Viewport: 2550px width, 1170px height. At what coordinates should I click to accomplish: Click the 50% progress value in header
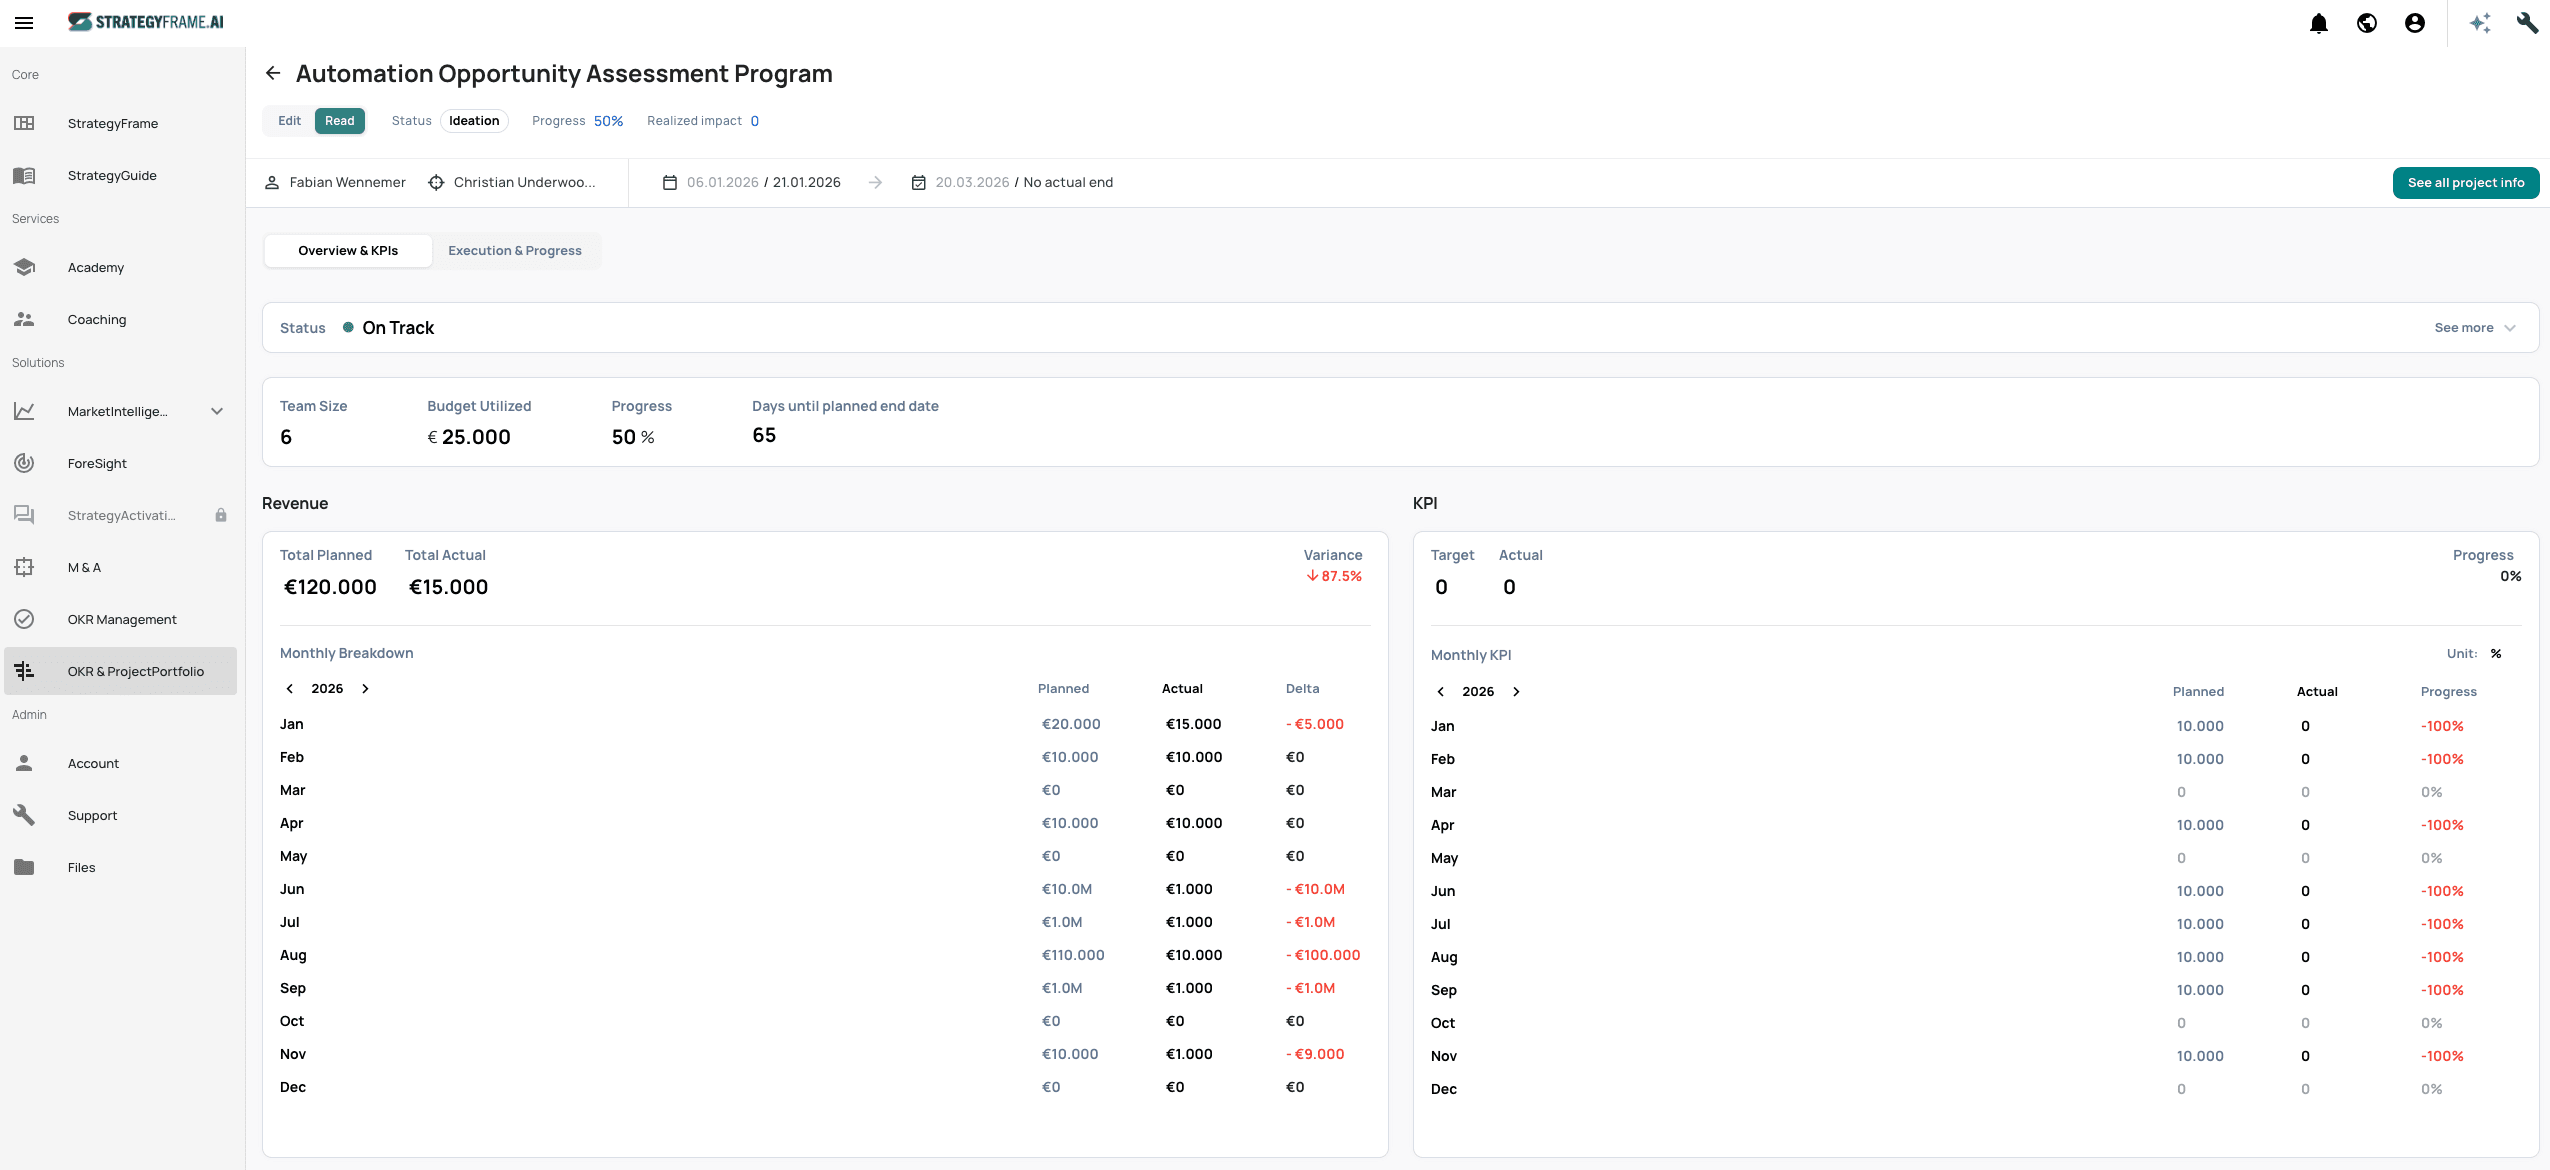coord(608,121)
